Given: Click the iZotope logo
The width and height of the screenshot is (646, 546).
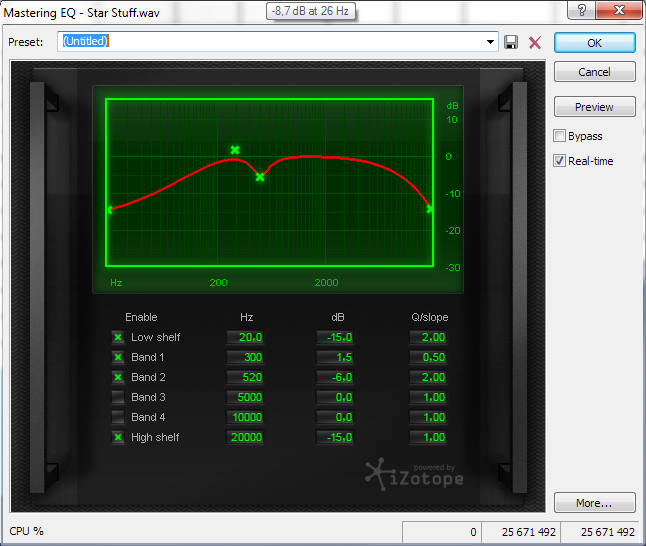Looking at the screenshot, I should tap(414, 475).
